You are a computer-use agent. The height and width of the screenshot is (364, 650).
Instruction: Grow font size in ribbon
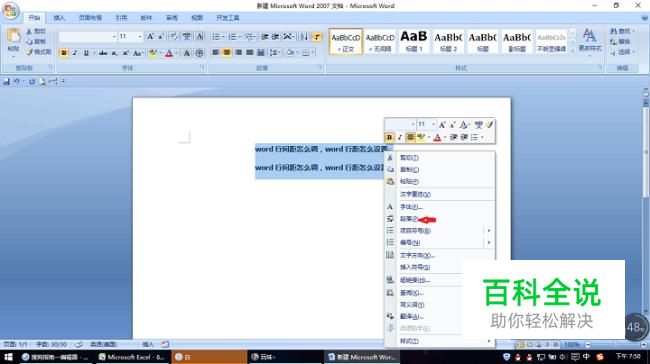(150, 36)
